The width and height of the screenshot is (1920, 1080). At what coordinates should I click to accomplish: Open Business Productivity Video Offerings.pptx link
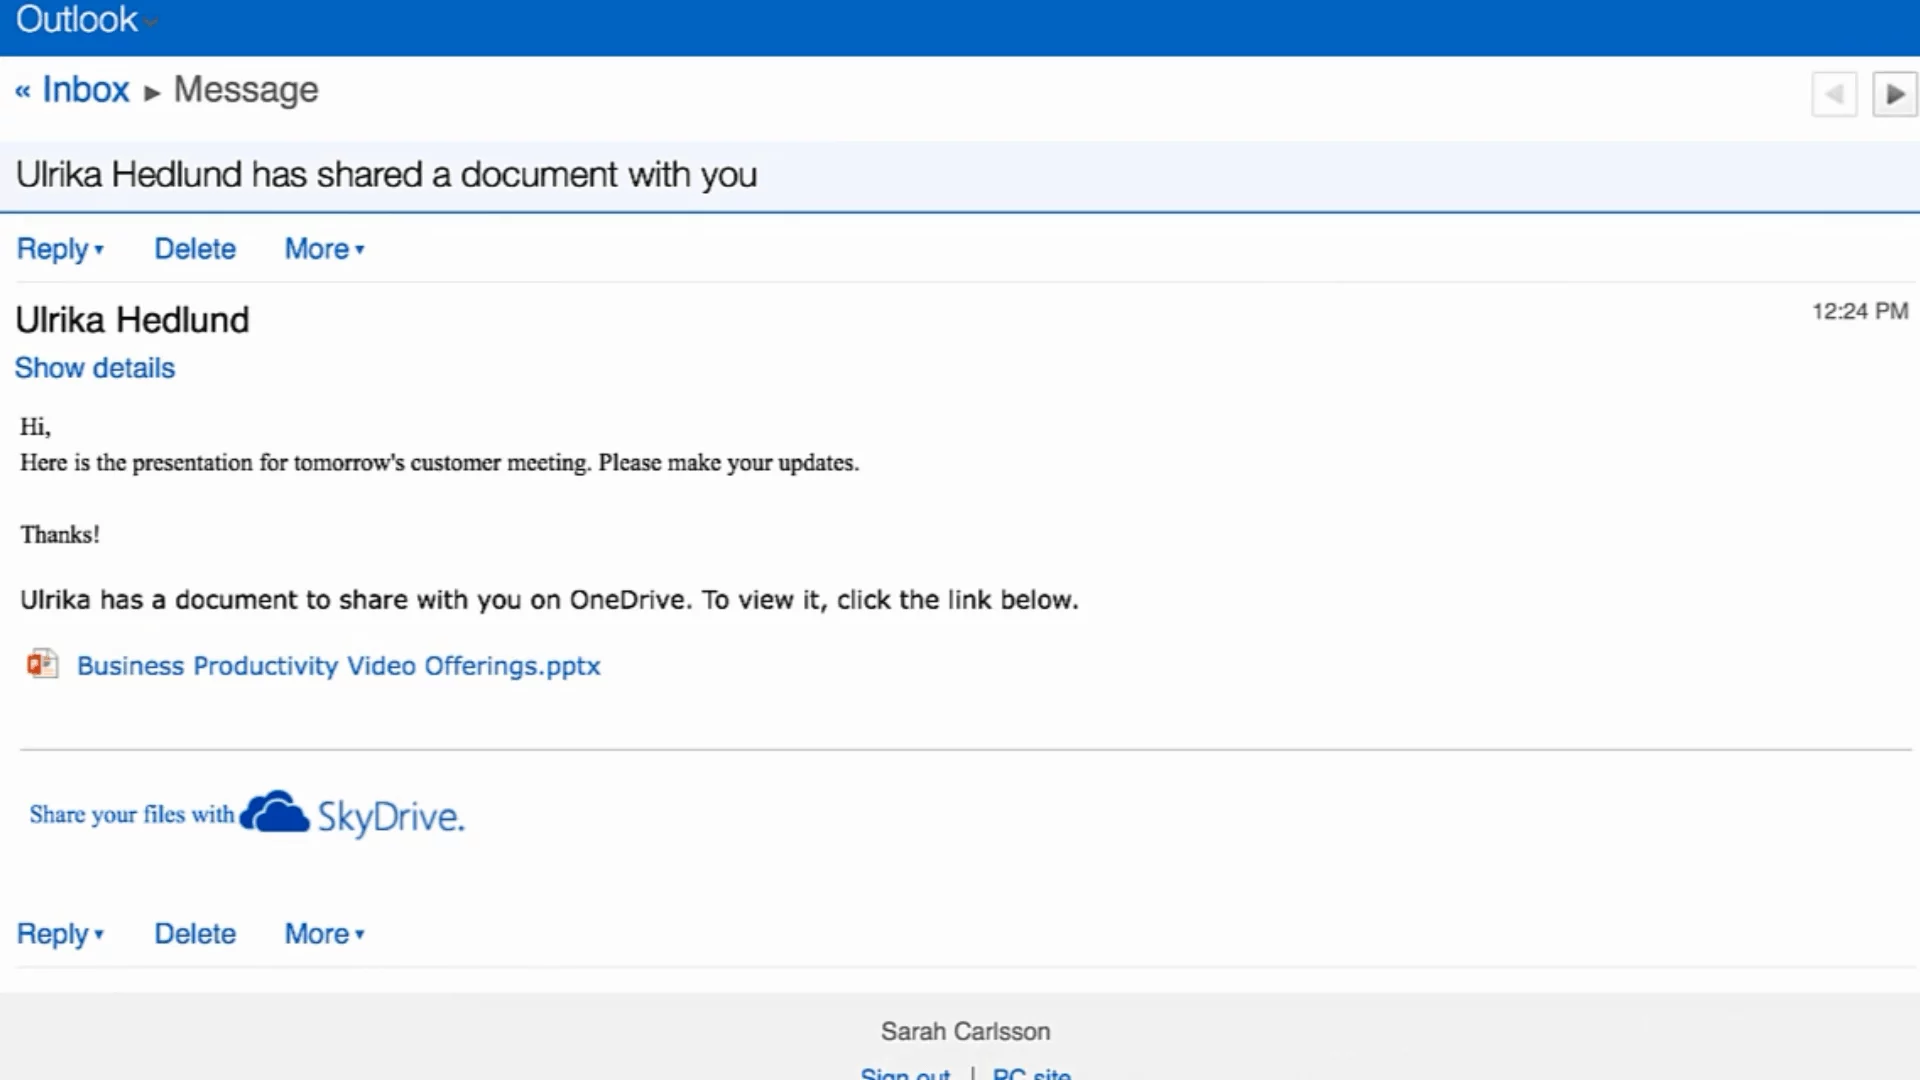(x=338, y=666)
